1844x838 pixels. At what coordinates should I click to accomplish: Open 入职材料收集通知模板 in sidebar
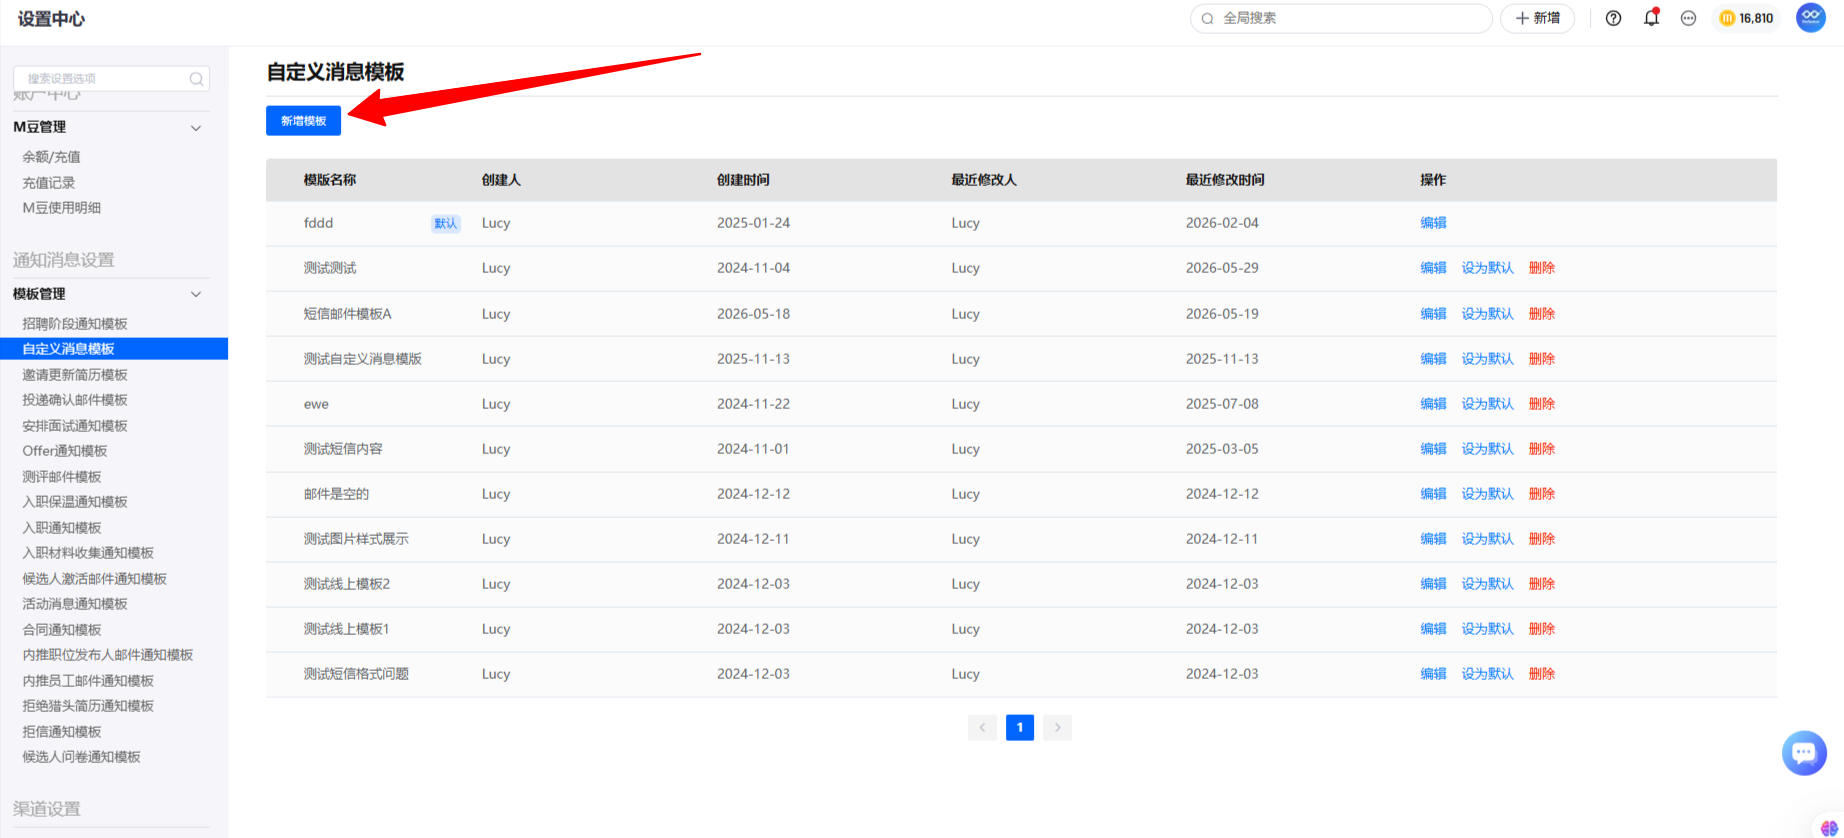88,553
